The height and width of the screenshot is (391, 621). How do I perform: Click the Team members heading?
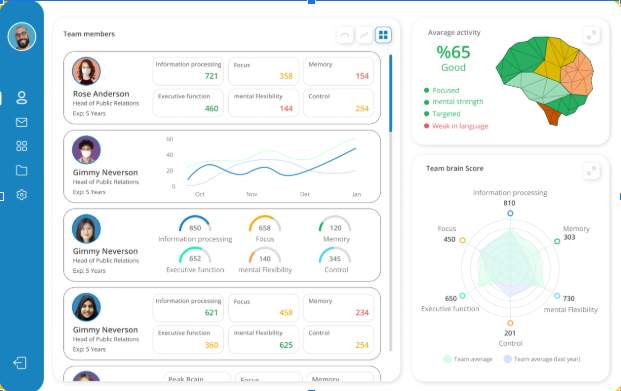click(89, 34)
